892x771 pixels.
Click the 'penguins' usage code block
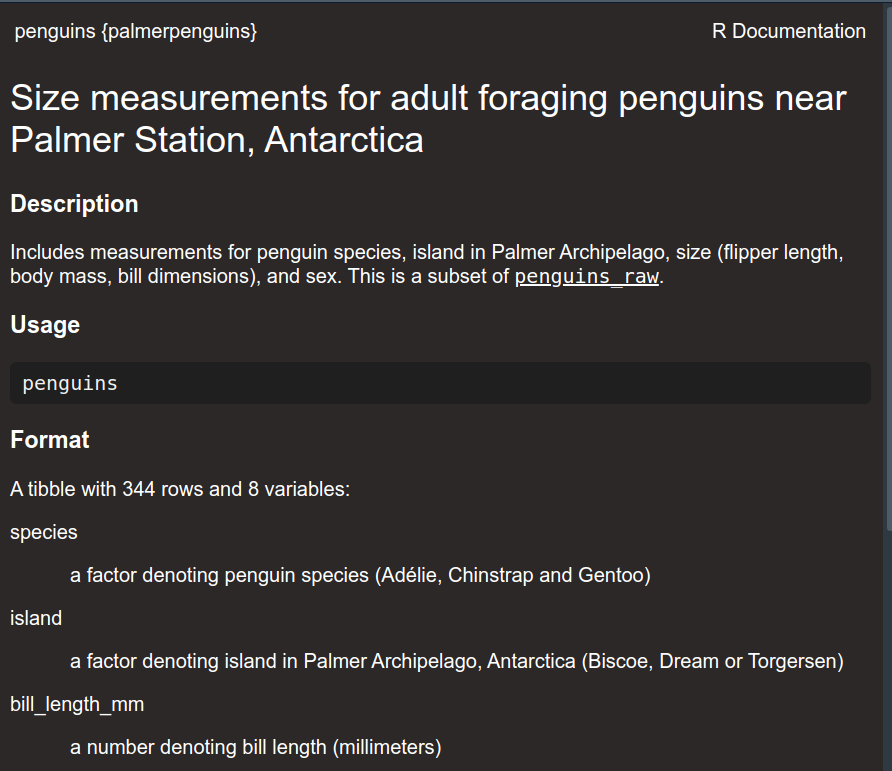(x=440, y=383)
